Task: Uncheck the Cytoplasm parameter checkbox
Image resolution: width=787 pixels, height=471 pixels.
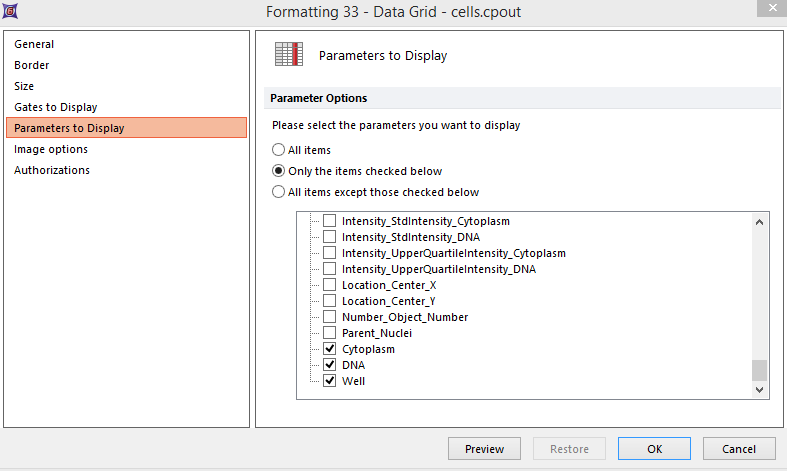Action: click(x=329, y=349)
